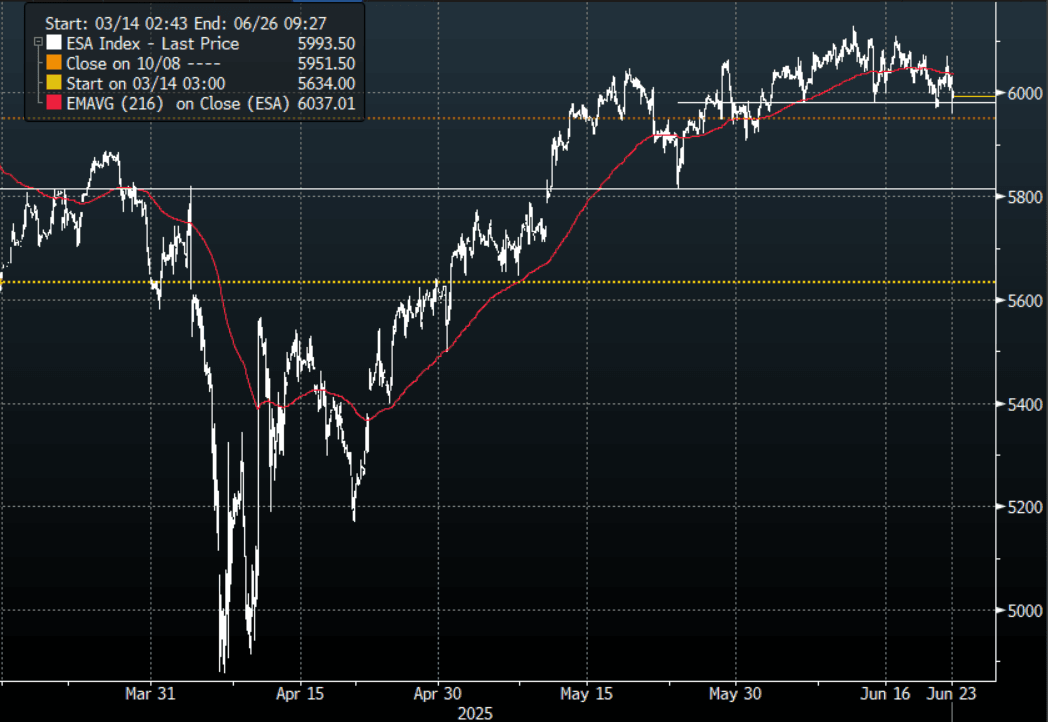Click the orange Close on 10/08 swatch
The height and width of the screenshot is (722, 1048).
(x=54, y=64)
